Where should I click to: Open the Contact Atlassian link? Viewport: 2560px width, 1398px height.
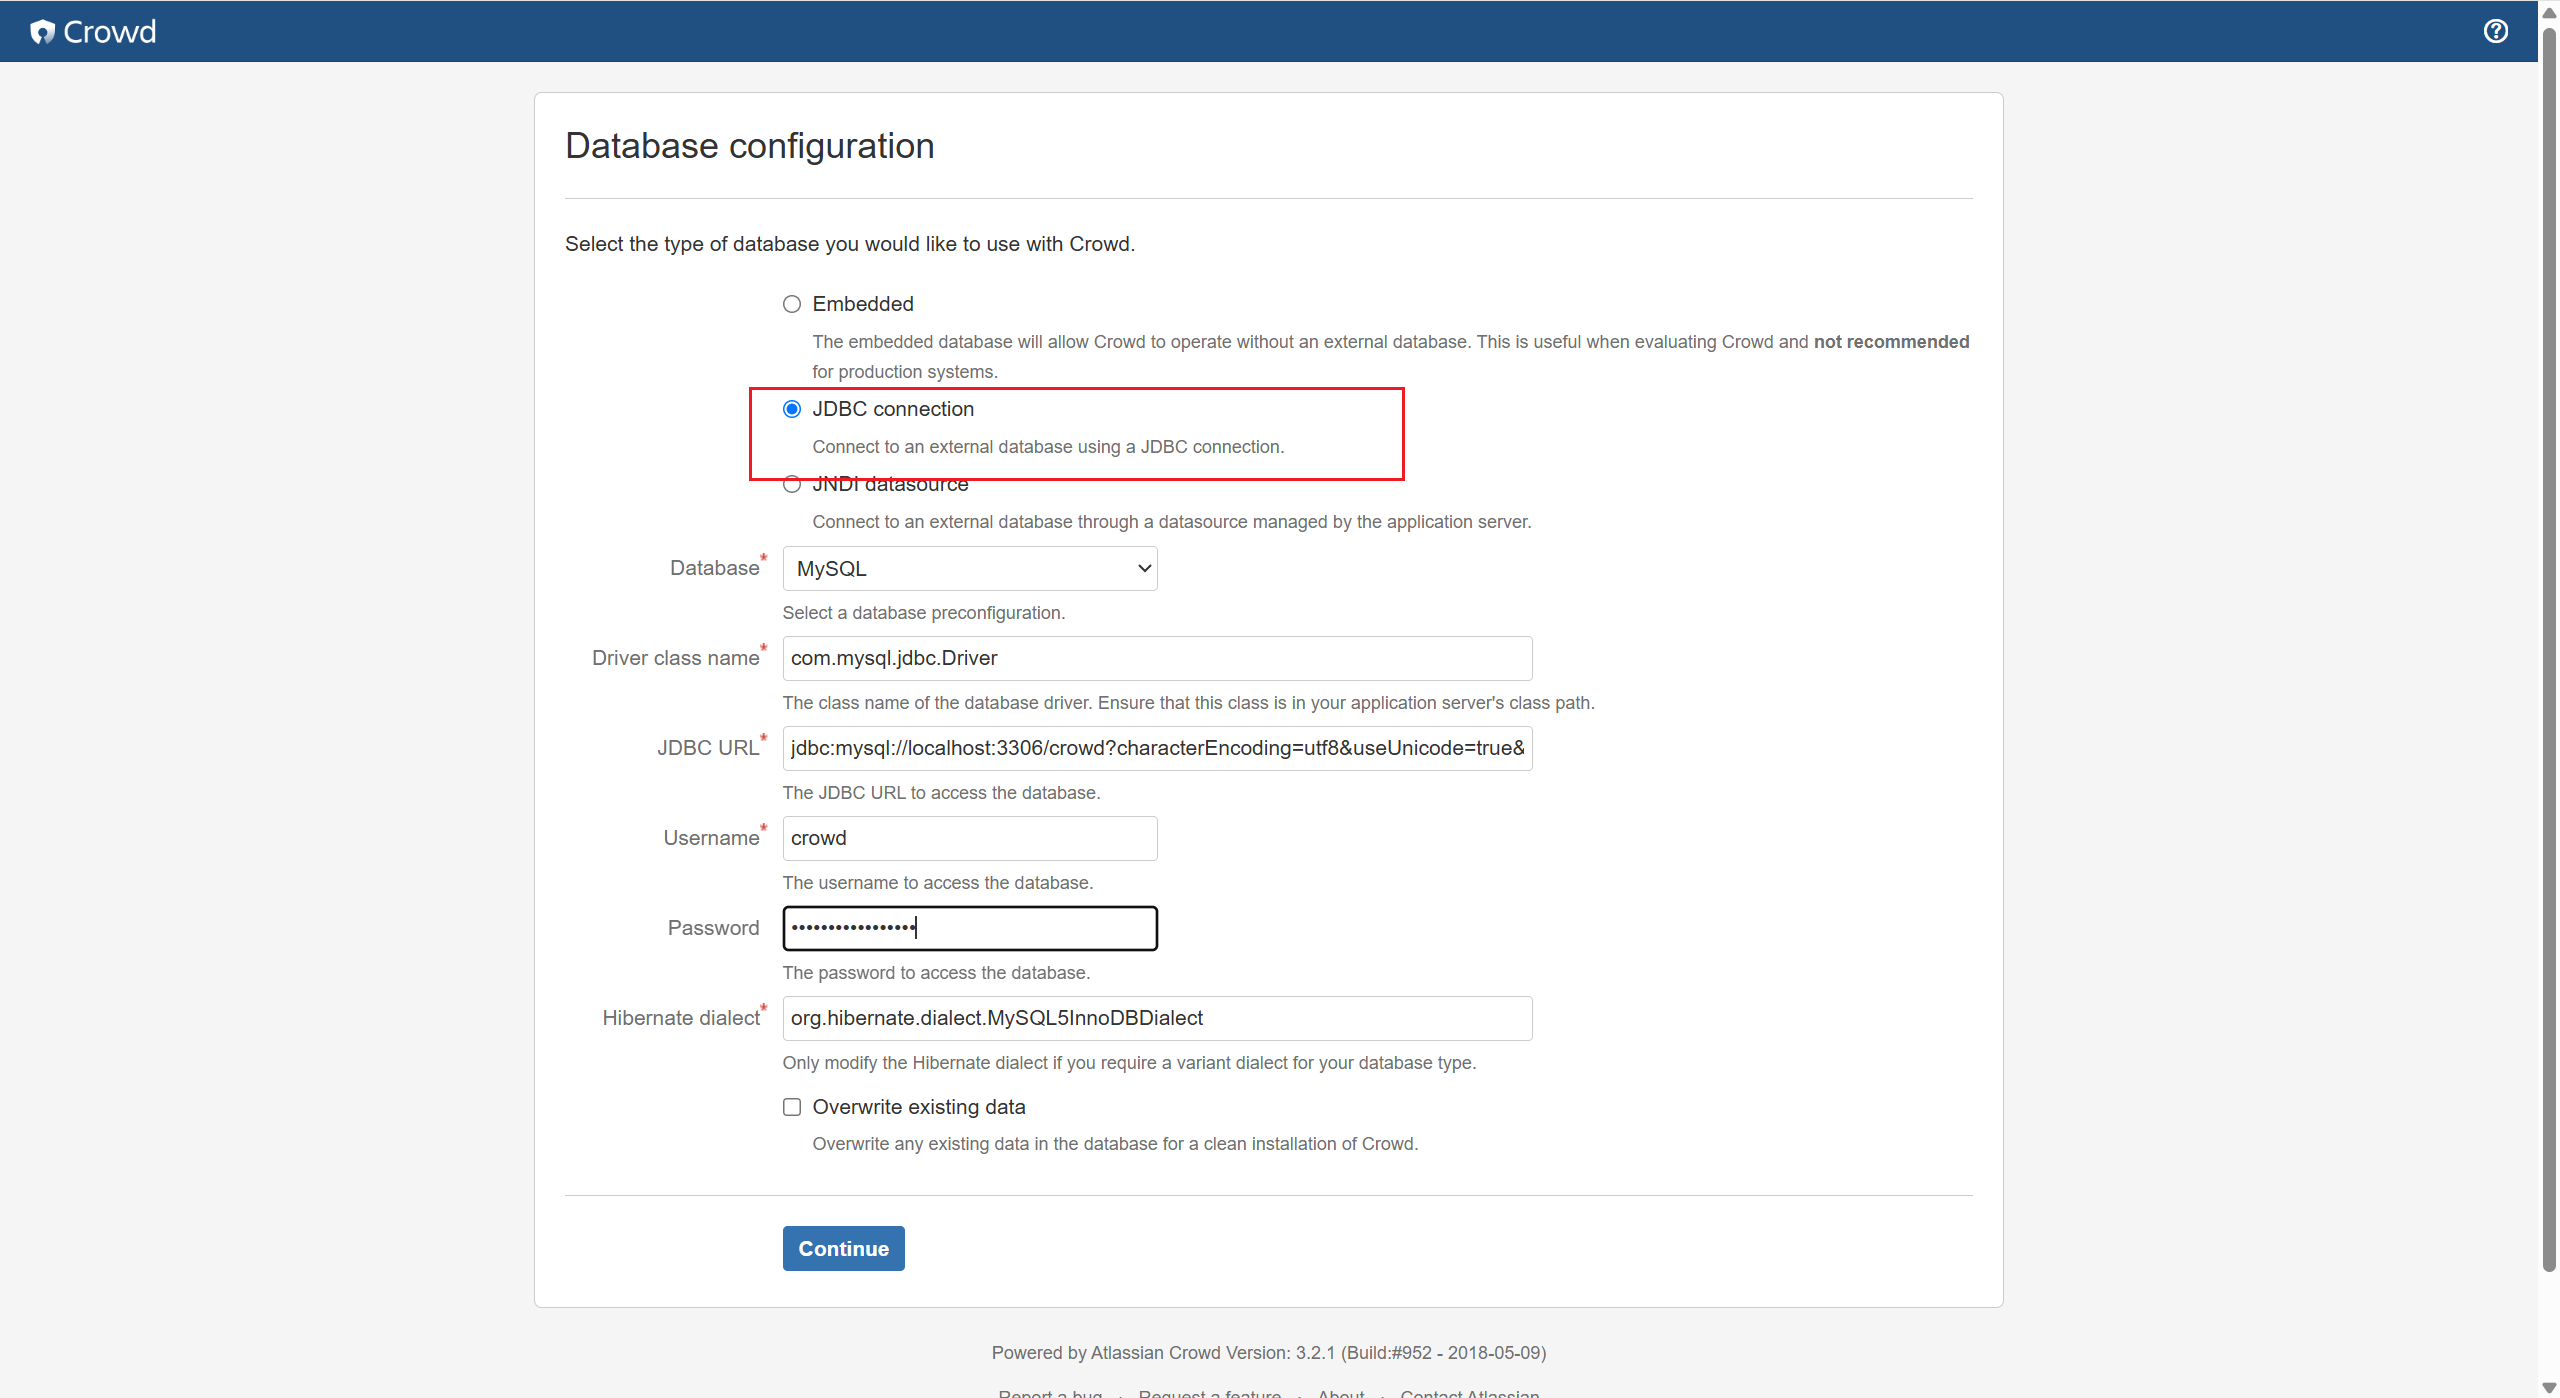[1469, 1393]
